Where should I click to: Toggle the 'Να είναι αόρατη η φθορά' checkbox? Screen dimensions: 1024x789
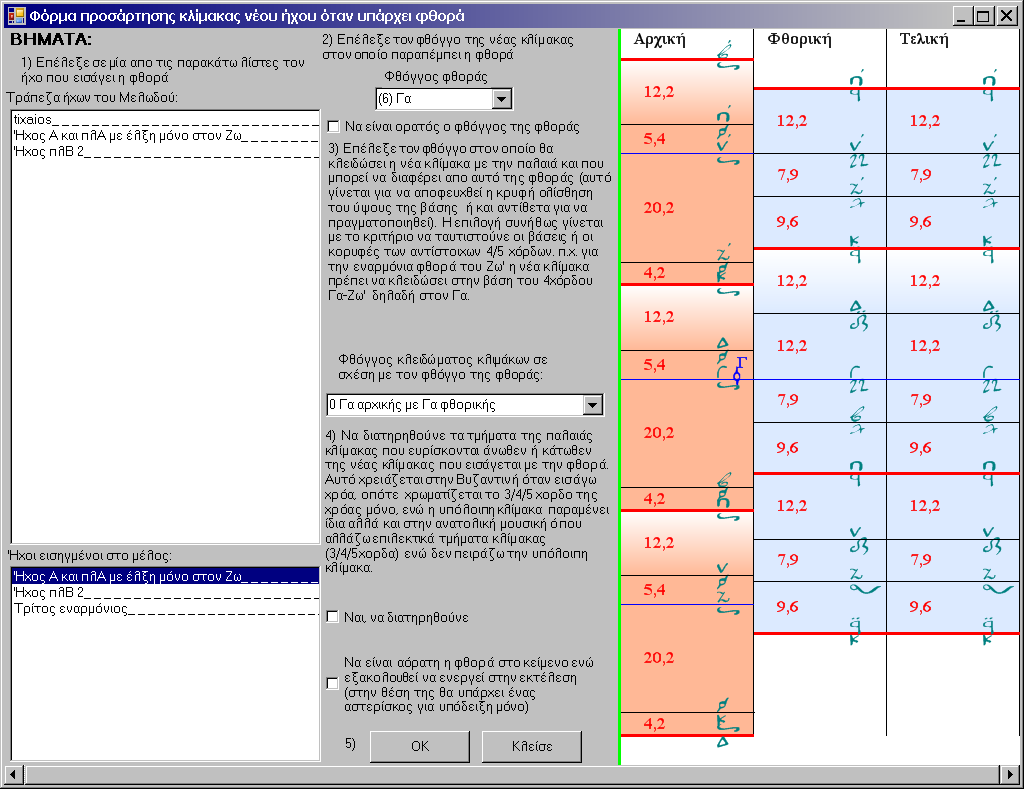pyautogui.click(x=334, y=684)
